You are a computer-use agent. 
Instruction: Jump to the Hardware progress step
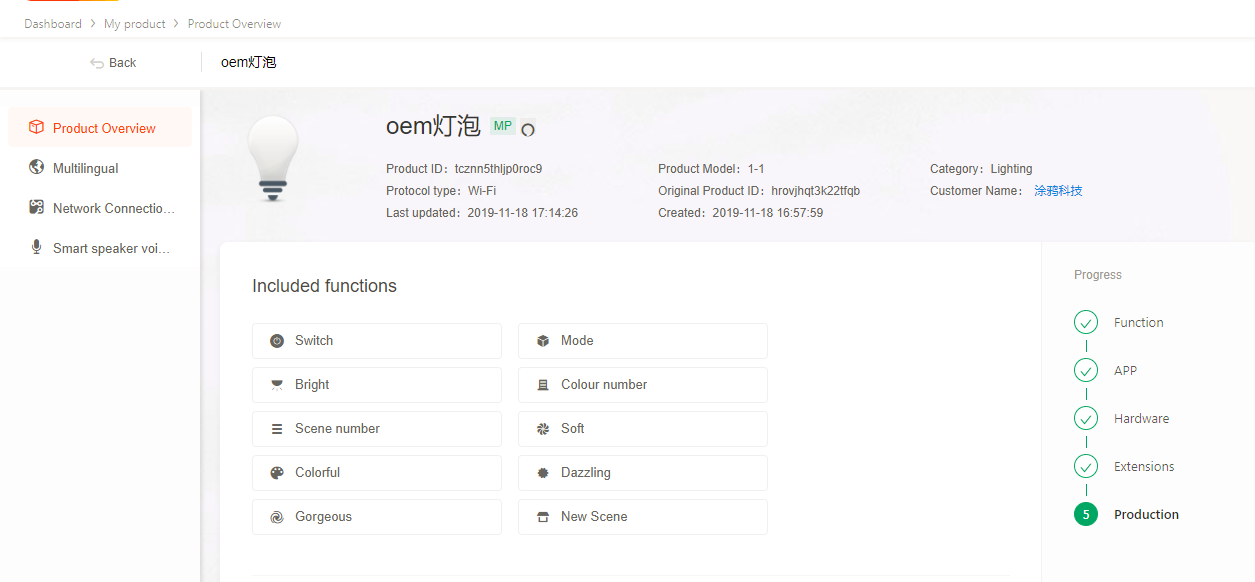pyautogui.click(x=1140, y=419)
